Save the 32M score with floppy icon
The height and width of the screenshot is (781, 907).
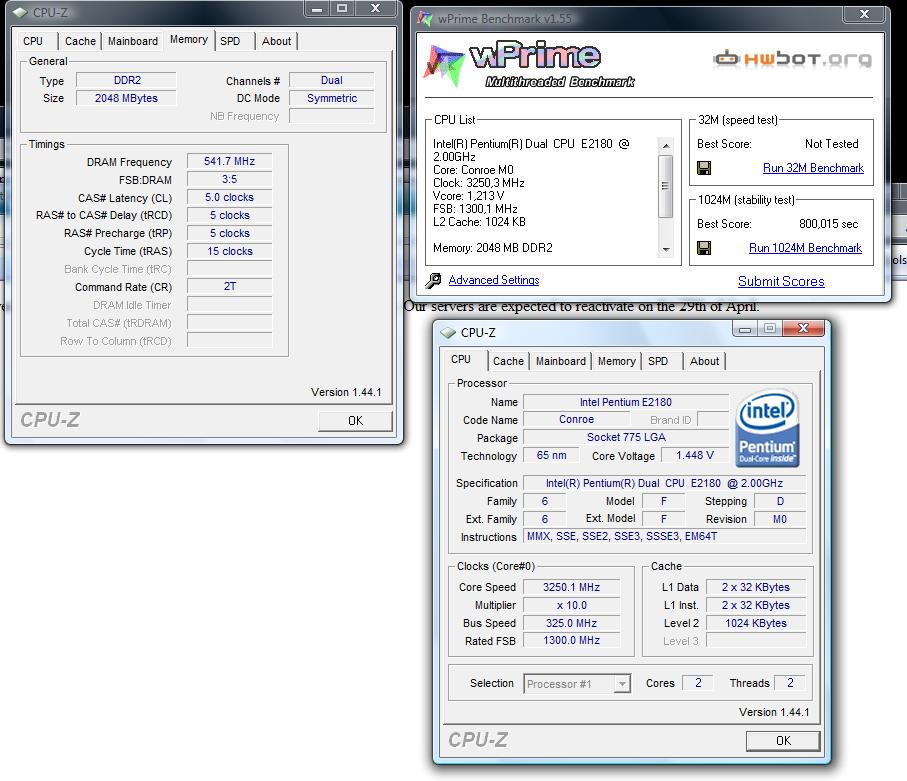704,168
